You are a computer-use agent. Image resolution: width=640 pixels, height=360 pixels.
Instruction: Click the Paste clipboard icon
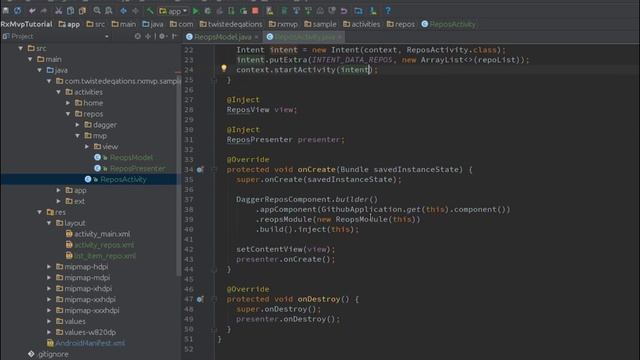[82, 11]
